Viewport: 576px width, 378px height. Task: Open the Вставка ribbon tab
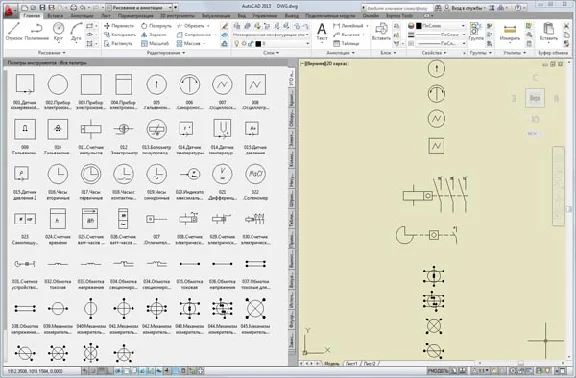pos(55,16)
